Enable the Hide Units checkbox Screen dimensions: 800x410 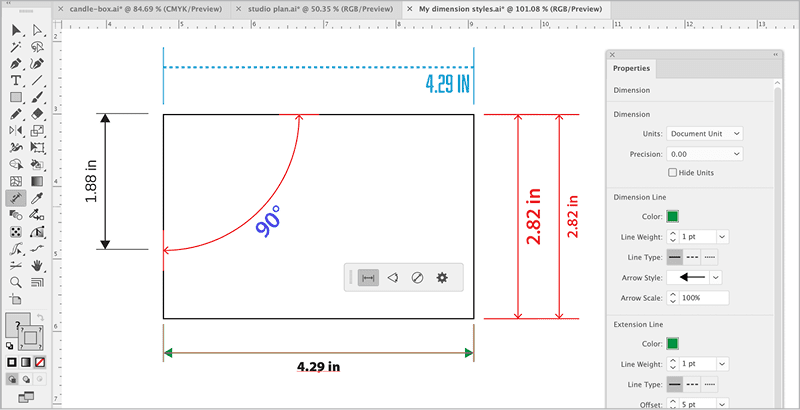673,173
